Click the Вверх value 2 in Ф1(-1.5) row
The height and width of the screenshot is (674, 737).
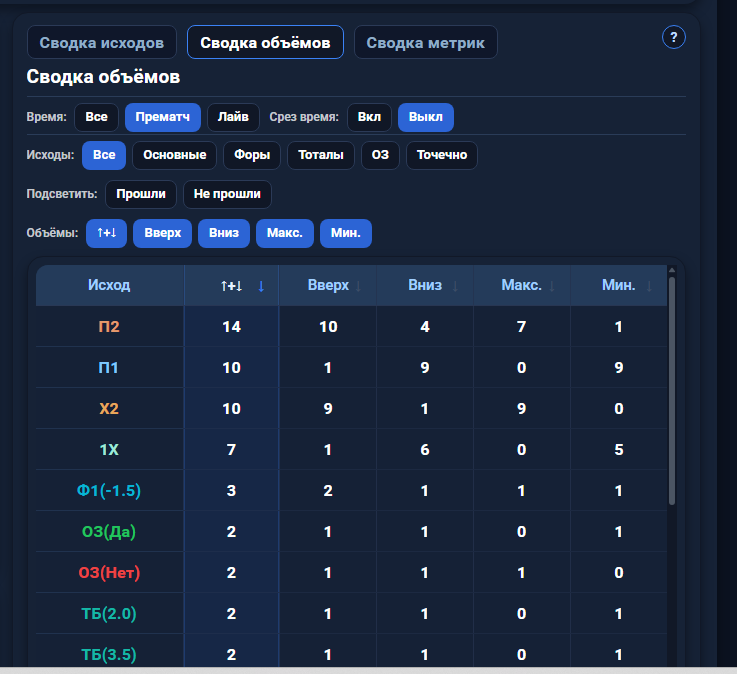[328, 491]
